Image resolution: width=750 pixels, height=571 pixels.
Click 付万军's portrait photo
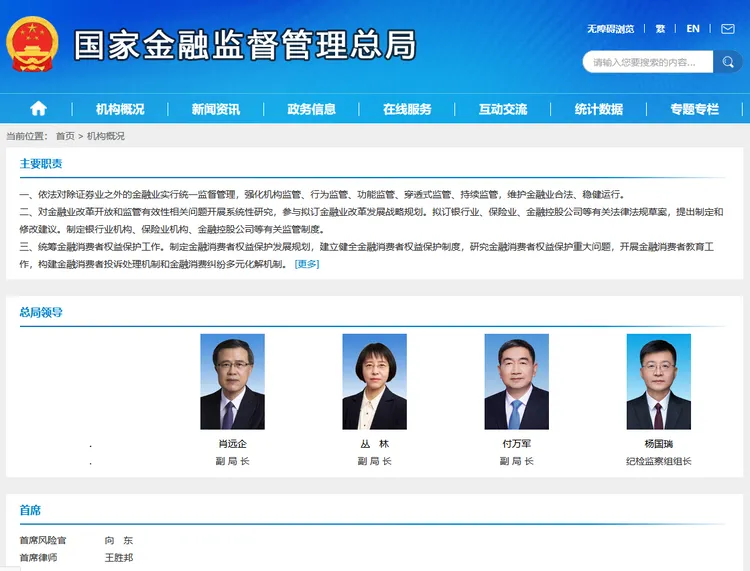(x=517, y=382)
